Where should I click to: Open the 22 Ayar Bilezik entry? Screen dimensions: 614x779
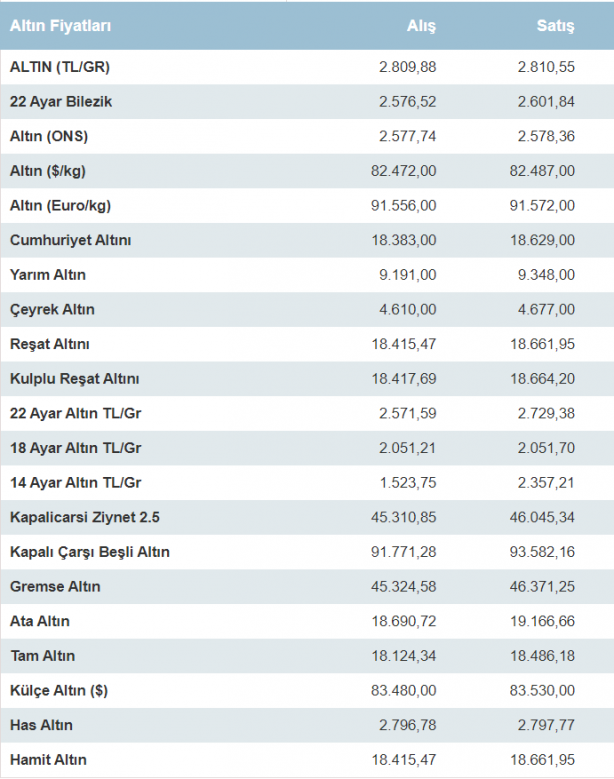[x=61, y=102]
